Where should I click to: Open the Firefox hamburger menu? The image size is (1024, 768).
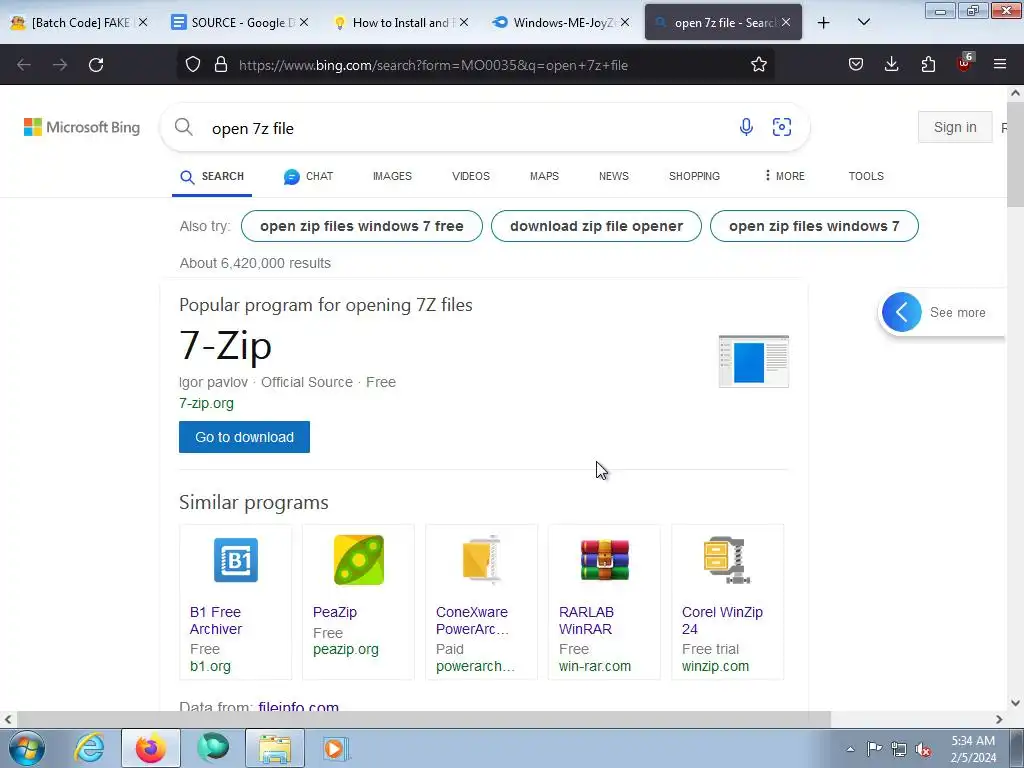(1000, 64)
